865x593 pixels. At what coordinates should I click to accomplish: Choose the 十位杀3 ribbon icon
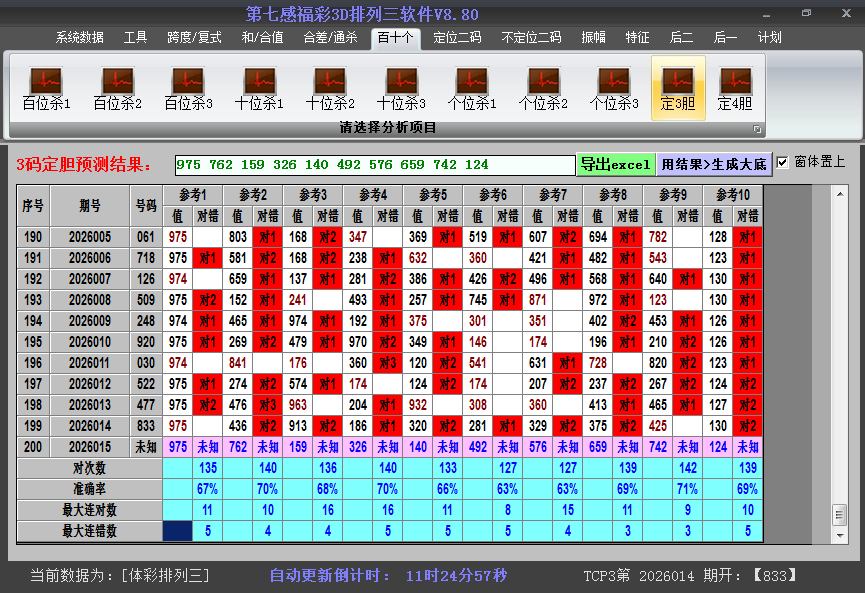(x=401, y=88)
